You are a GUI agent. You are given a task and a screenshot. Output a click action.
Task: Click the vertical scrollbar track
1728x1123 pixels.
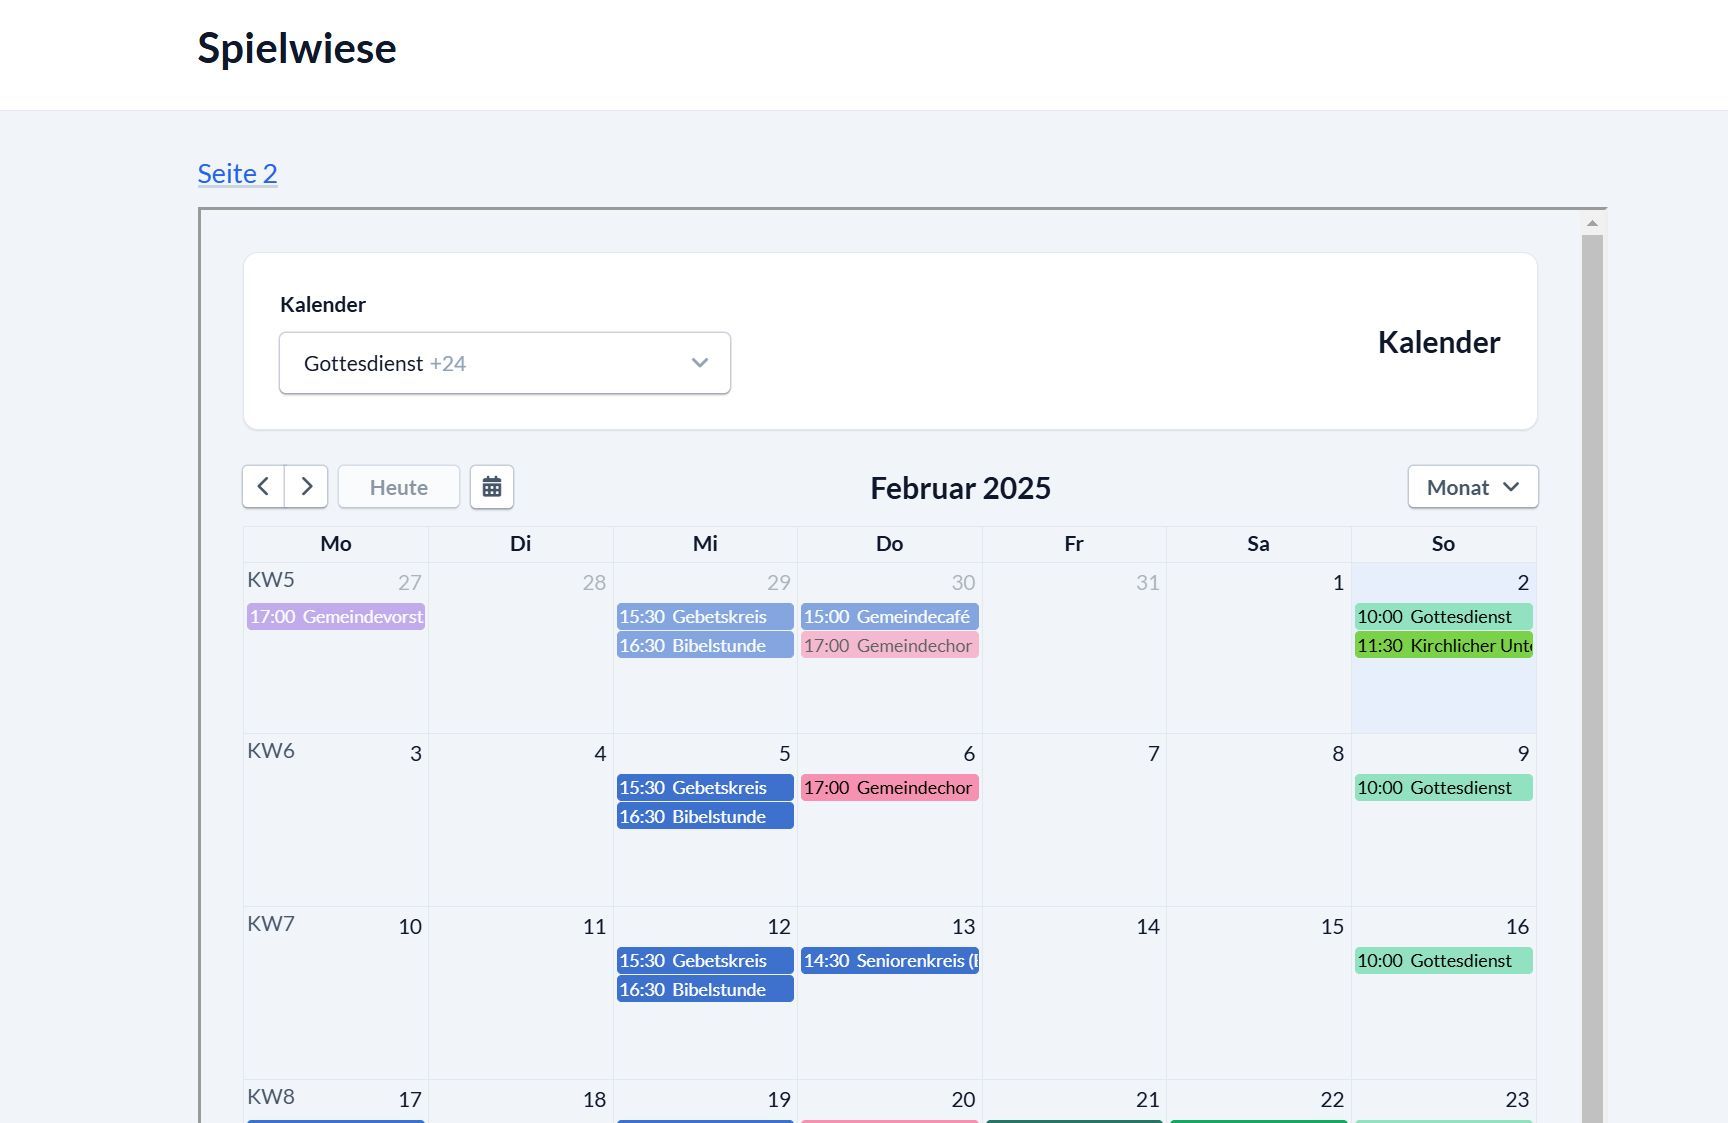pos(1592,680)
